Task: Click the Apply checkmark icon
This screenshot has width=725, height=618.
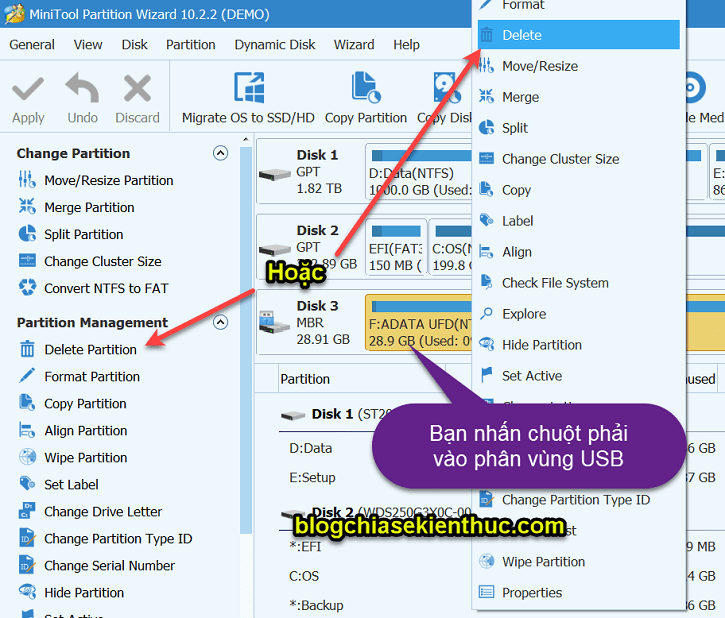Action: click(x=28, y=89)
